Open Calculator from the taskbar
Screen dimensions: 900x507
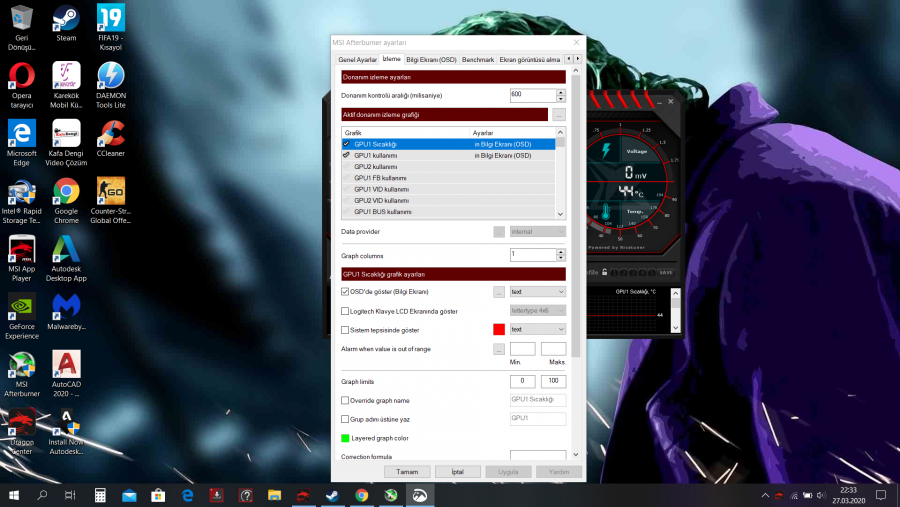pyautogui.click(x=100, y=495)
